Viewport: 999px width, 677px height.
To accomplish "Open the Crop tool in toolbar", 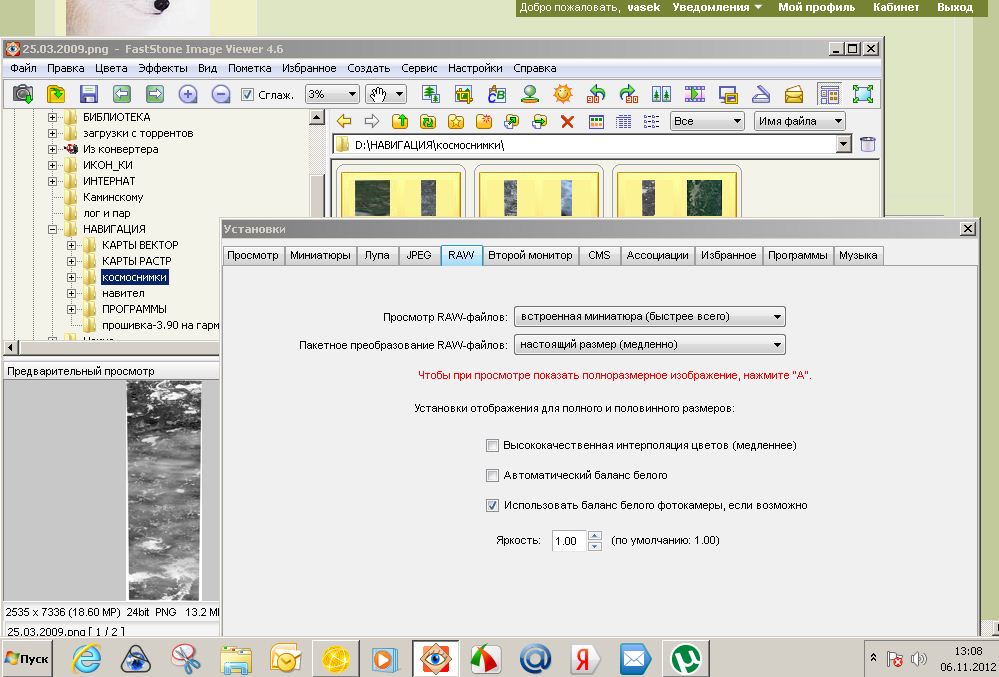I will [463, 94].
